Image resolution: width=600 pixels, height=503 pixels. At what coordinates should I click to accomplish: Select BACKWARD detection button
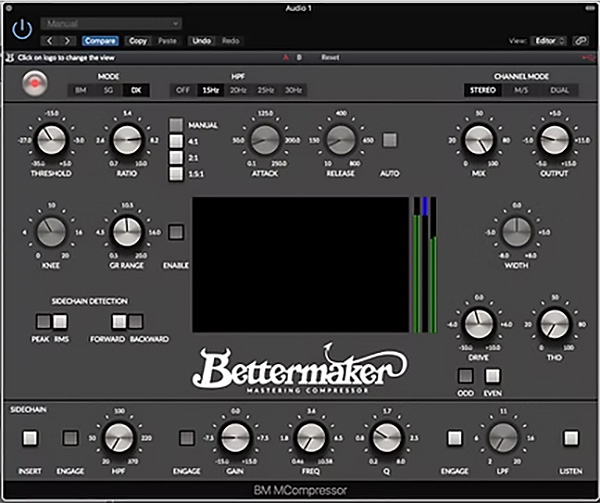[135, 322]
